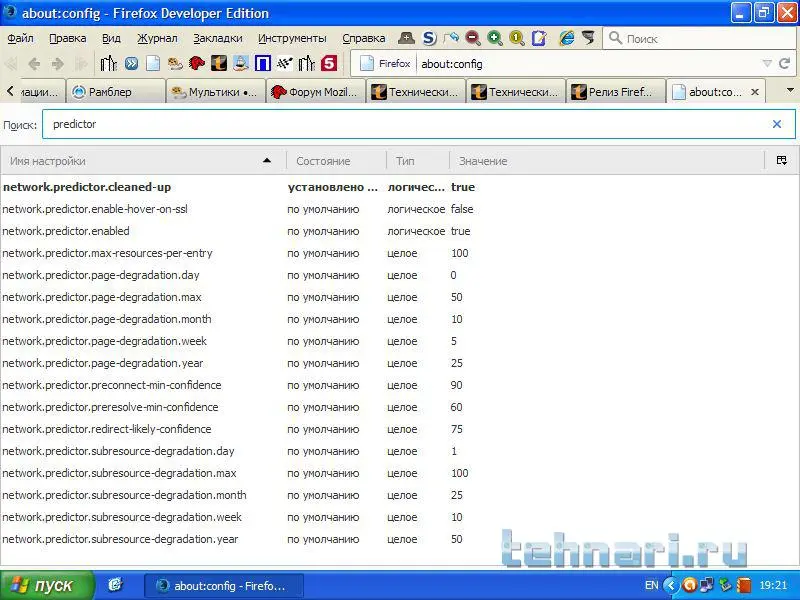Click the zoom out magnifier icon
Viewport: 800px width, 600px height.
(472, 38)
